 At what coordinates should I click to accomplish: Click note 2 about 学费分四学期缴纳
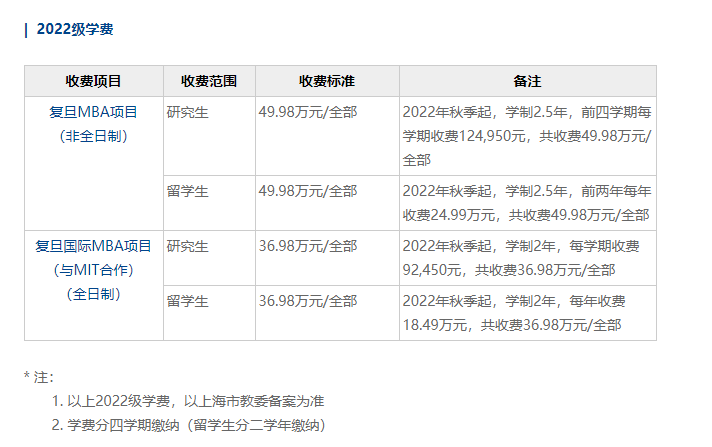pos(189,425)
